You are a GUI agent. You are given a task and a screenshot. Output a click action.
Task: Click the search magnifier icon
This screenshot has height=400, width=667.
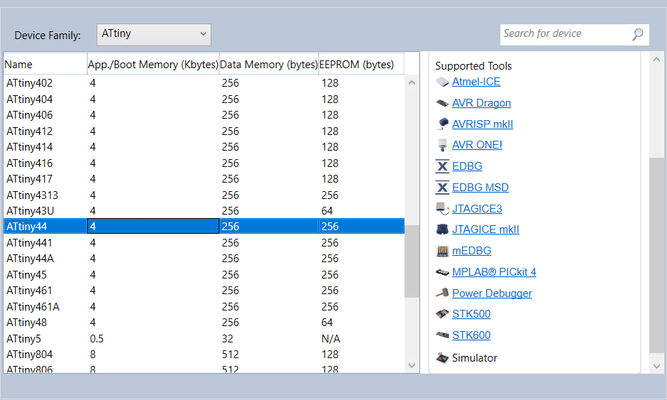639,34
